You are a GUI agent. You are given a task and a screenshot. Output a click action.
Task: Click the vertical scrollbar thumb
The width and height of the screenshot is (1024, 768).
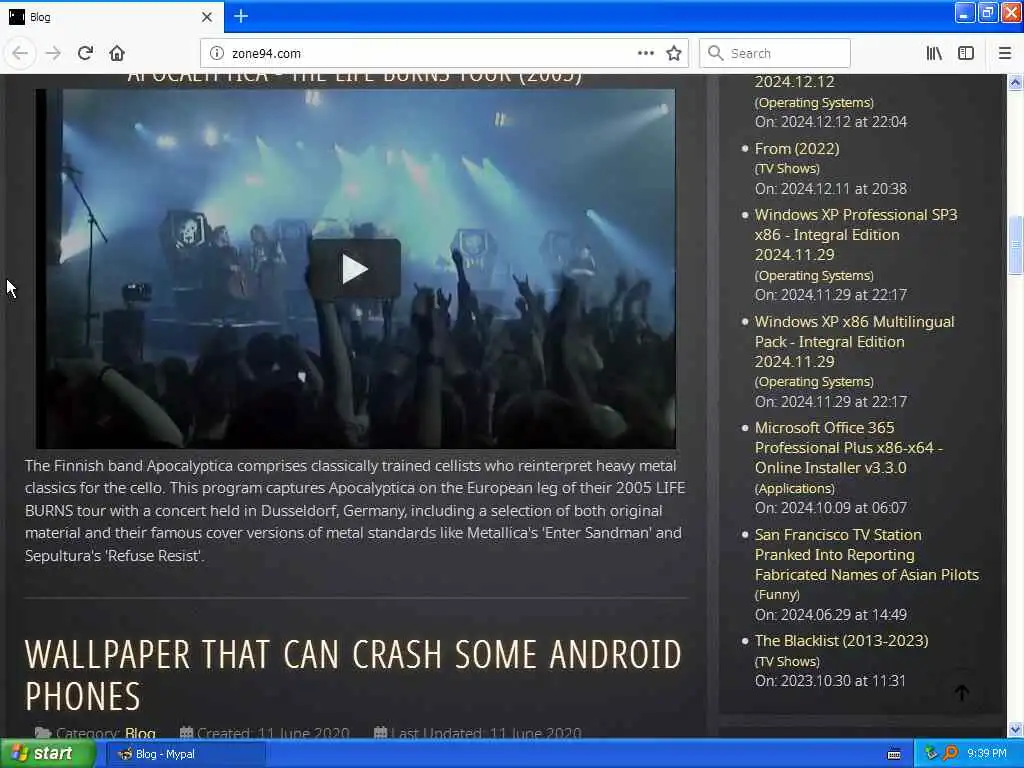(x=1015, y=246)
